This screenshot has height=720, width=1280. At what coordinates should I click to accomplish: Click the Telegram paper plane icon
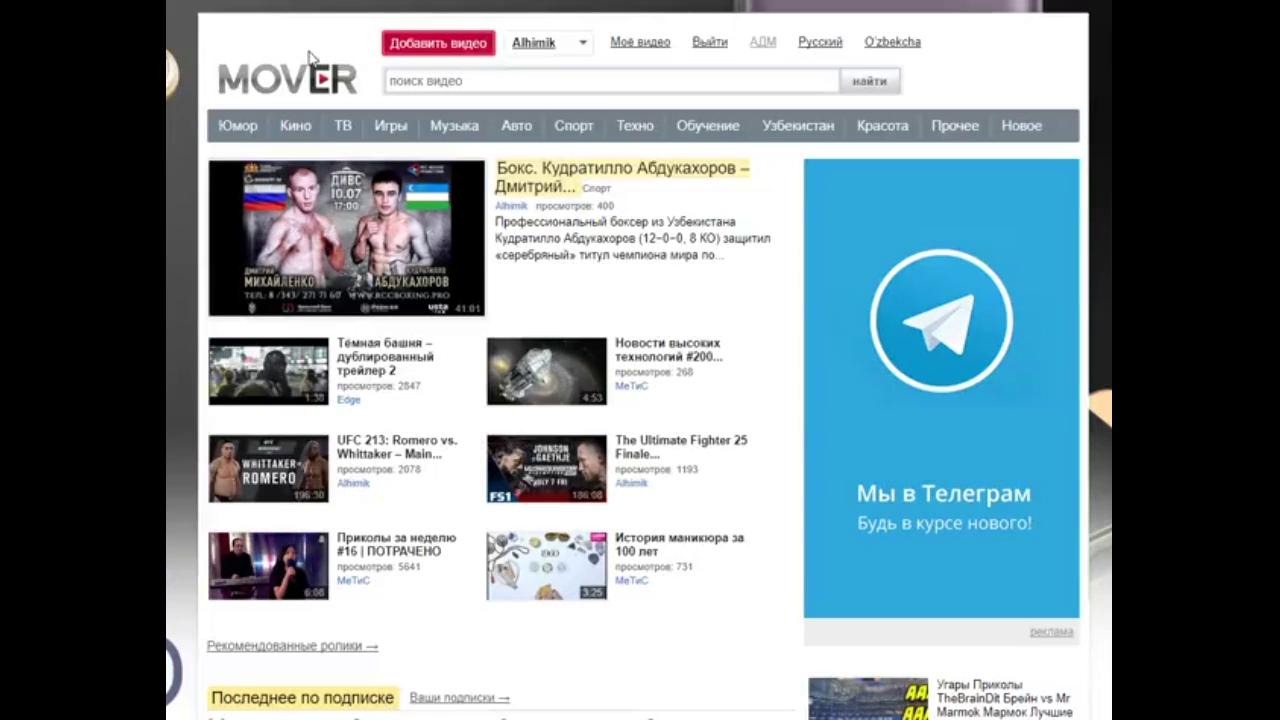941,321
